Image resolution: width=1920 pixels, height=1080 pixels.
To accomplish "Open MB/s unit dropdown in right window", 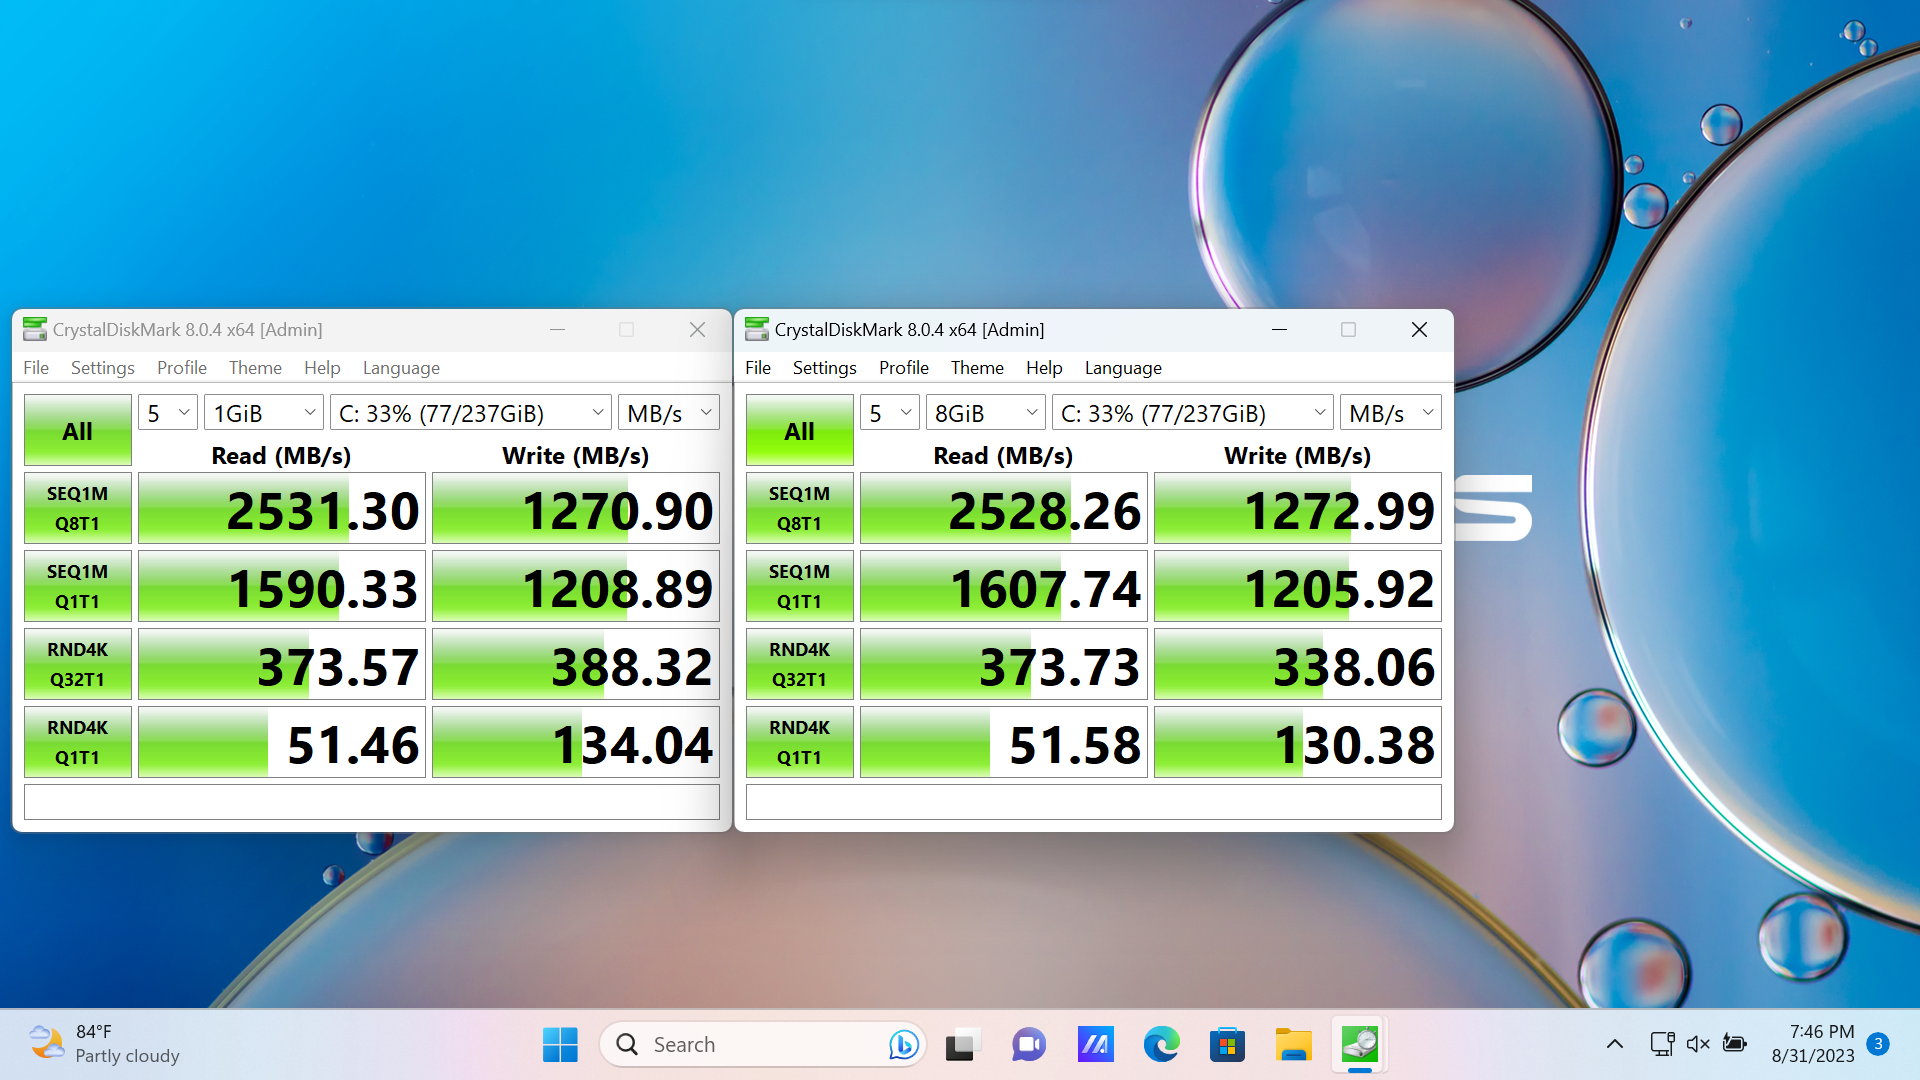I will tap(1390, 413).
